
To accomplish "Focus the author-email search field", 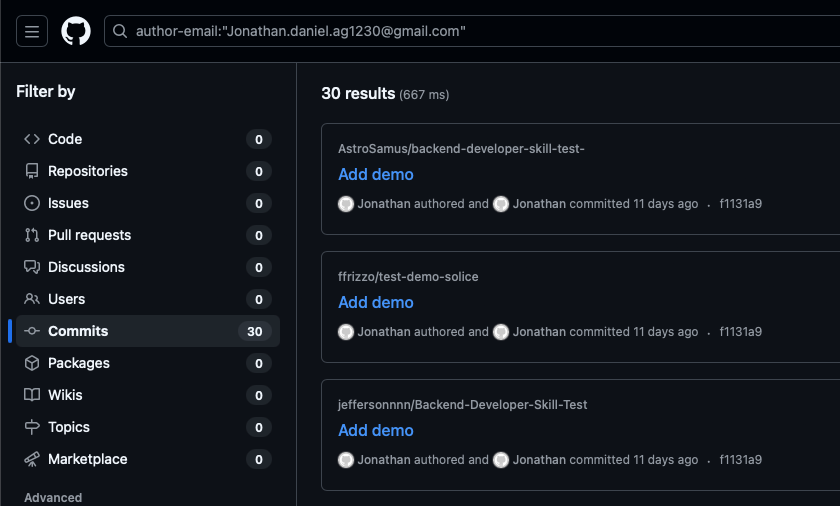I will click(471, 31).
